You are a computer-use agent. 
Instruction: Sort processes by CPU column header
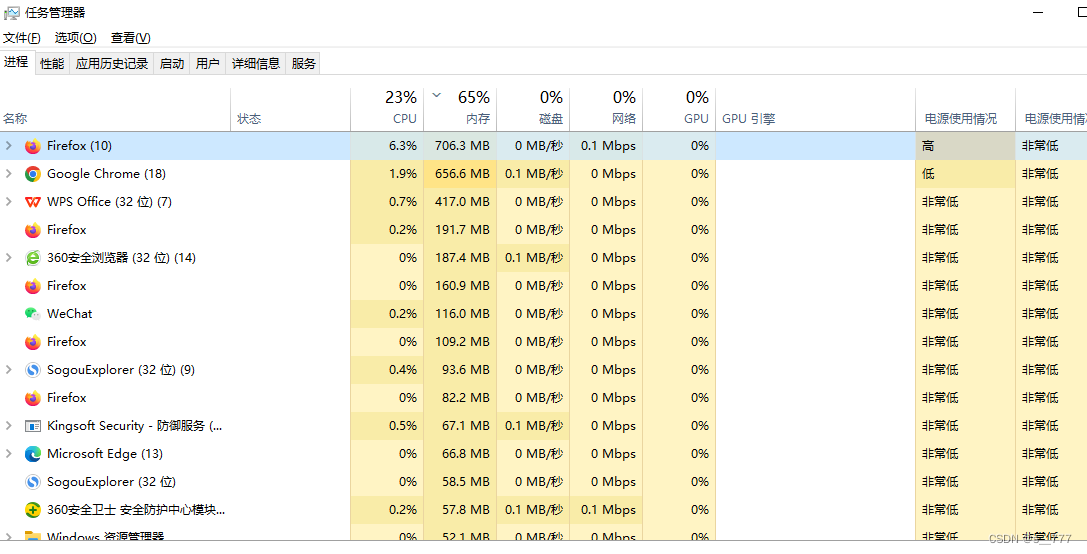pos(387,110)
